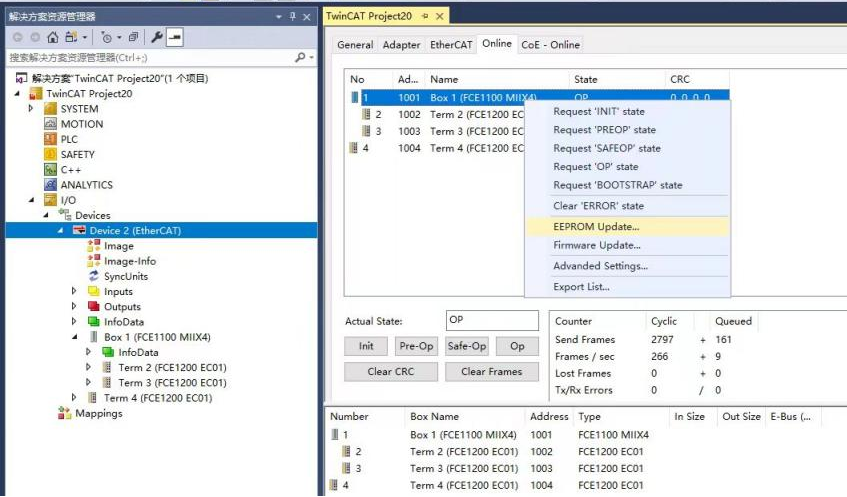Collapse the TwinCAT Project20 tree node

pyautogui.click(x=17, y=93)
